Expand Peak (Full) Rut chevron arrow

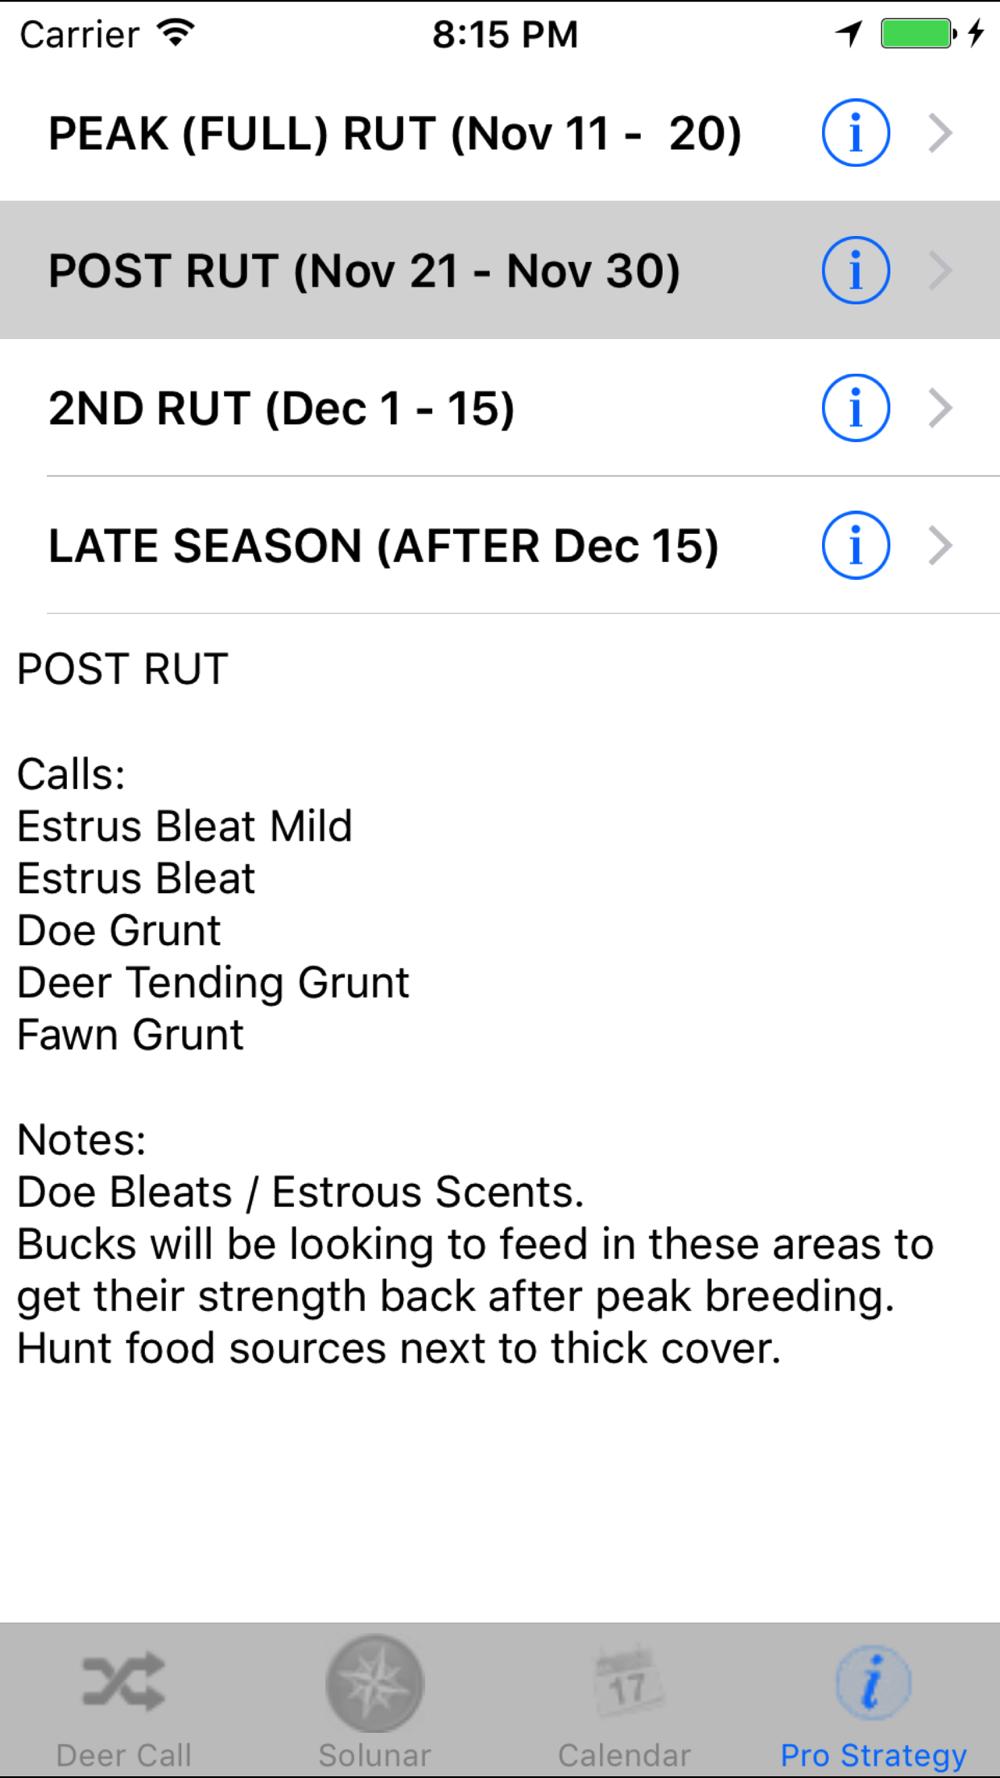[x=940, y=133]
